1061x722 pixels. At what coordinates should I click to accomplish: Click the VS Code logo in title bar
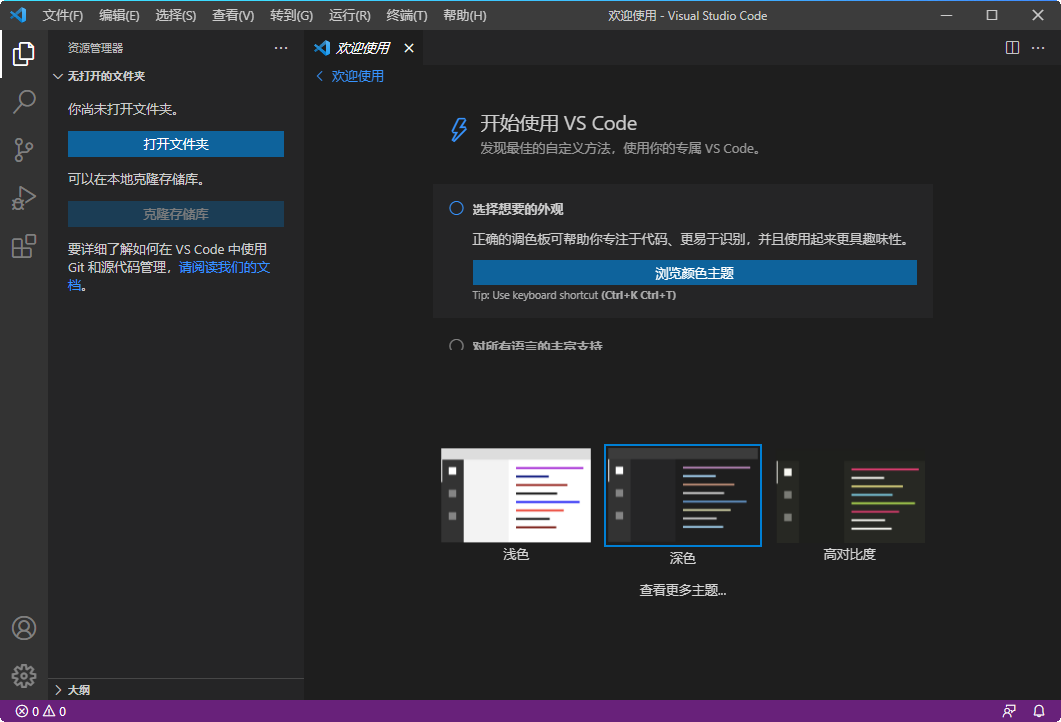click(18, 15)
